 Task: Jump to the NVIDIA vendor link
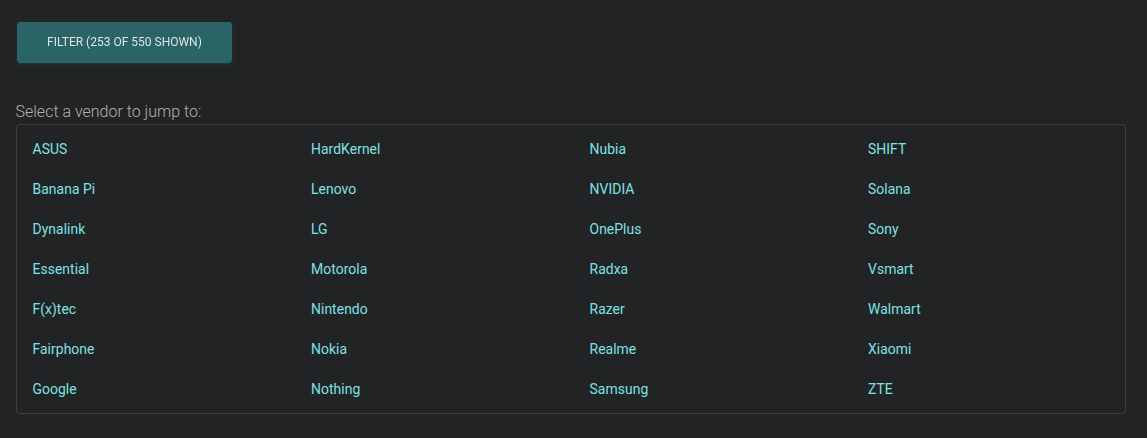pyautogui.click(x=612, y=189)
